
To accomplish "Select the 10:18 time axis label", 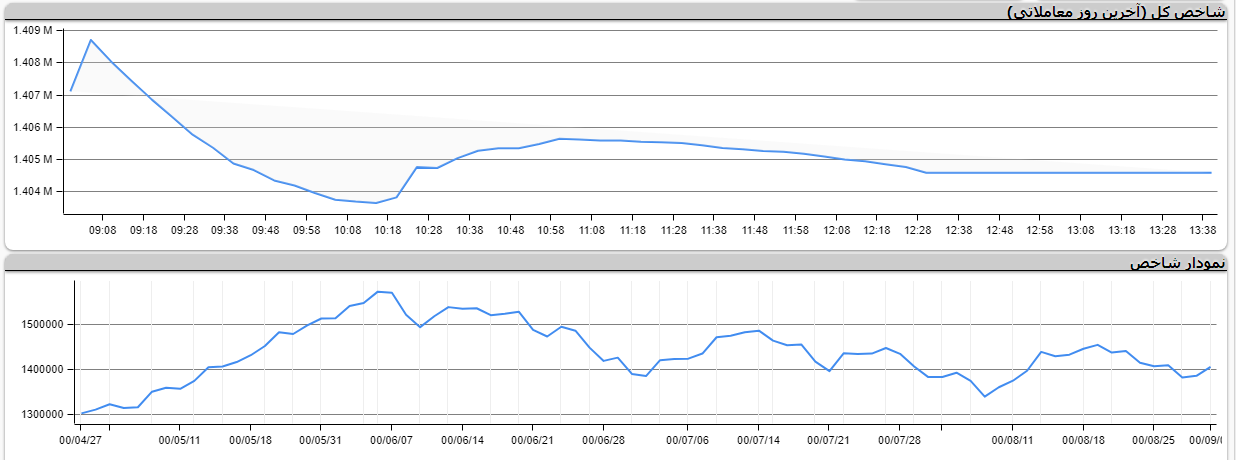I will [388, 229].
